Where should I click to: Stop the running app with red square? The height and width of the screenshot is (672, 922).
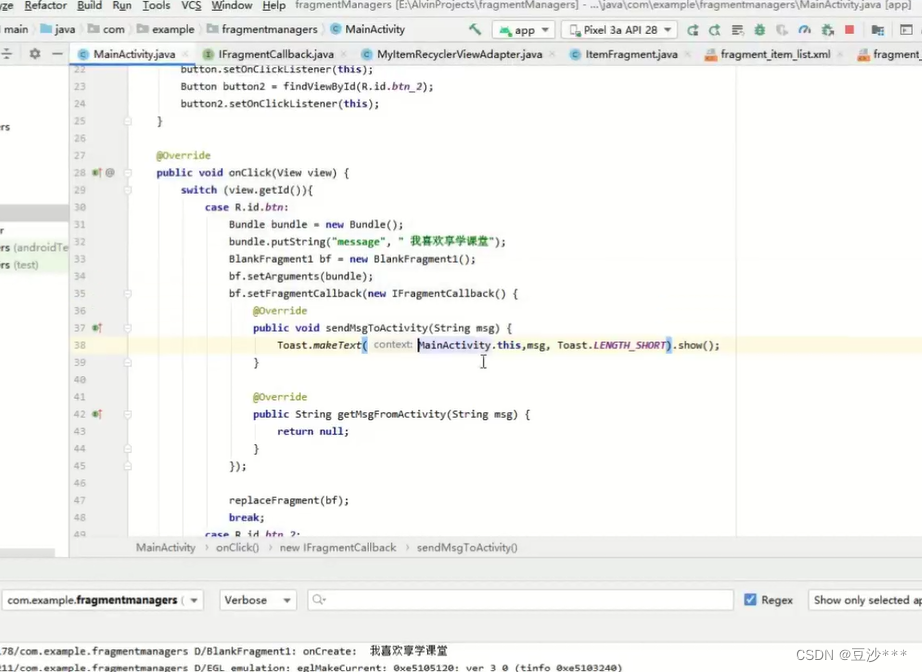[850, 29]
